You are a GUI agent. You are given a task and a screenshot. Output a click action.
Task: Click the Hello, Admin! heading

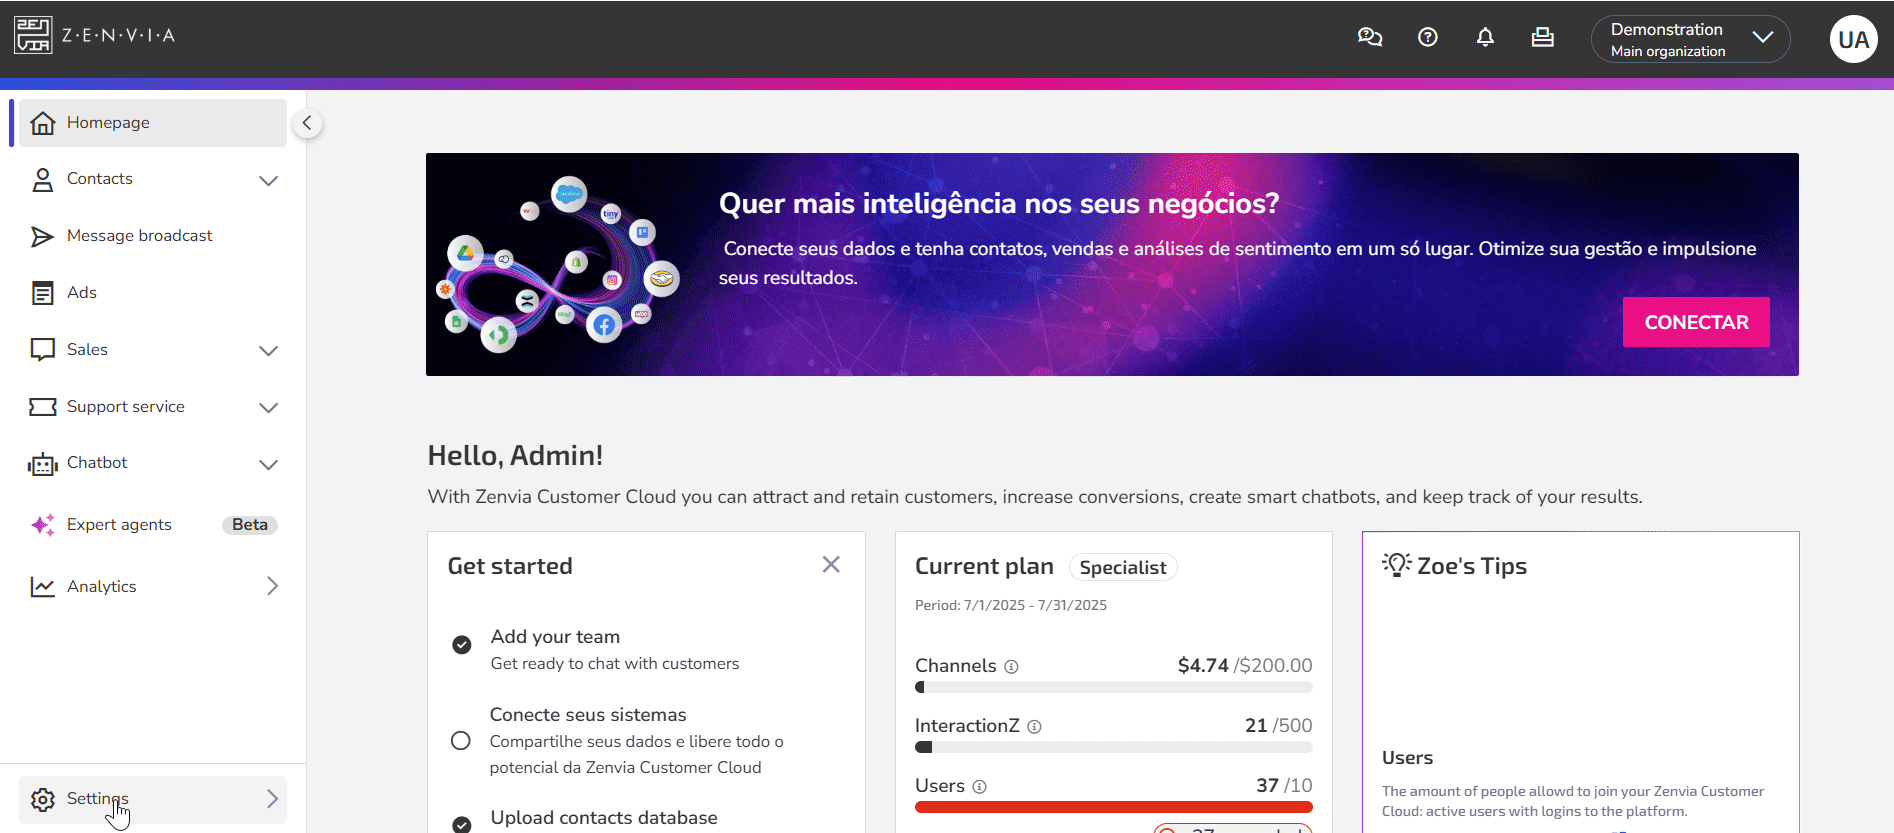pos(515,456)
